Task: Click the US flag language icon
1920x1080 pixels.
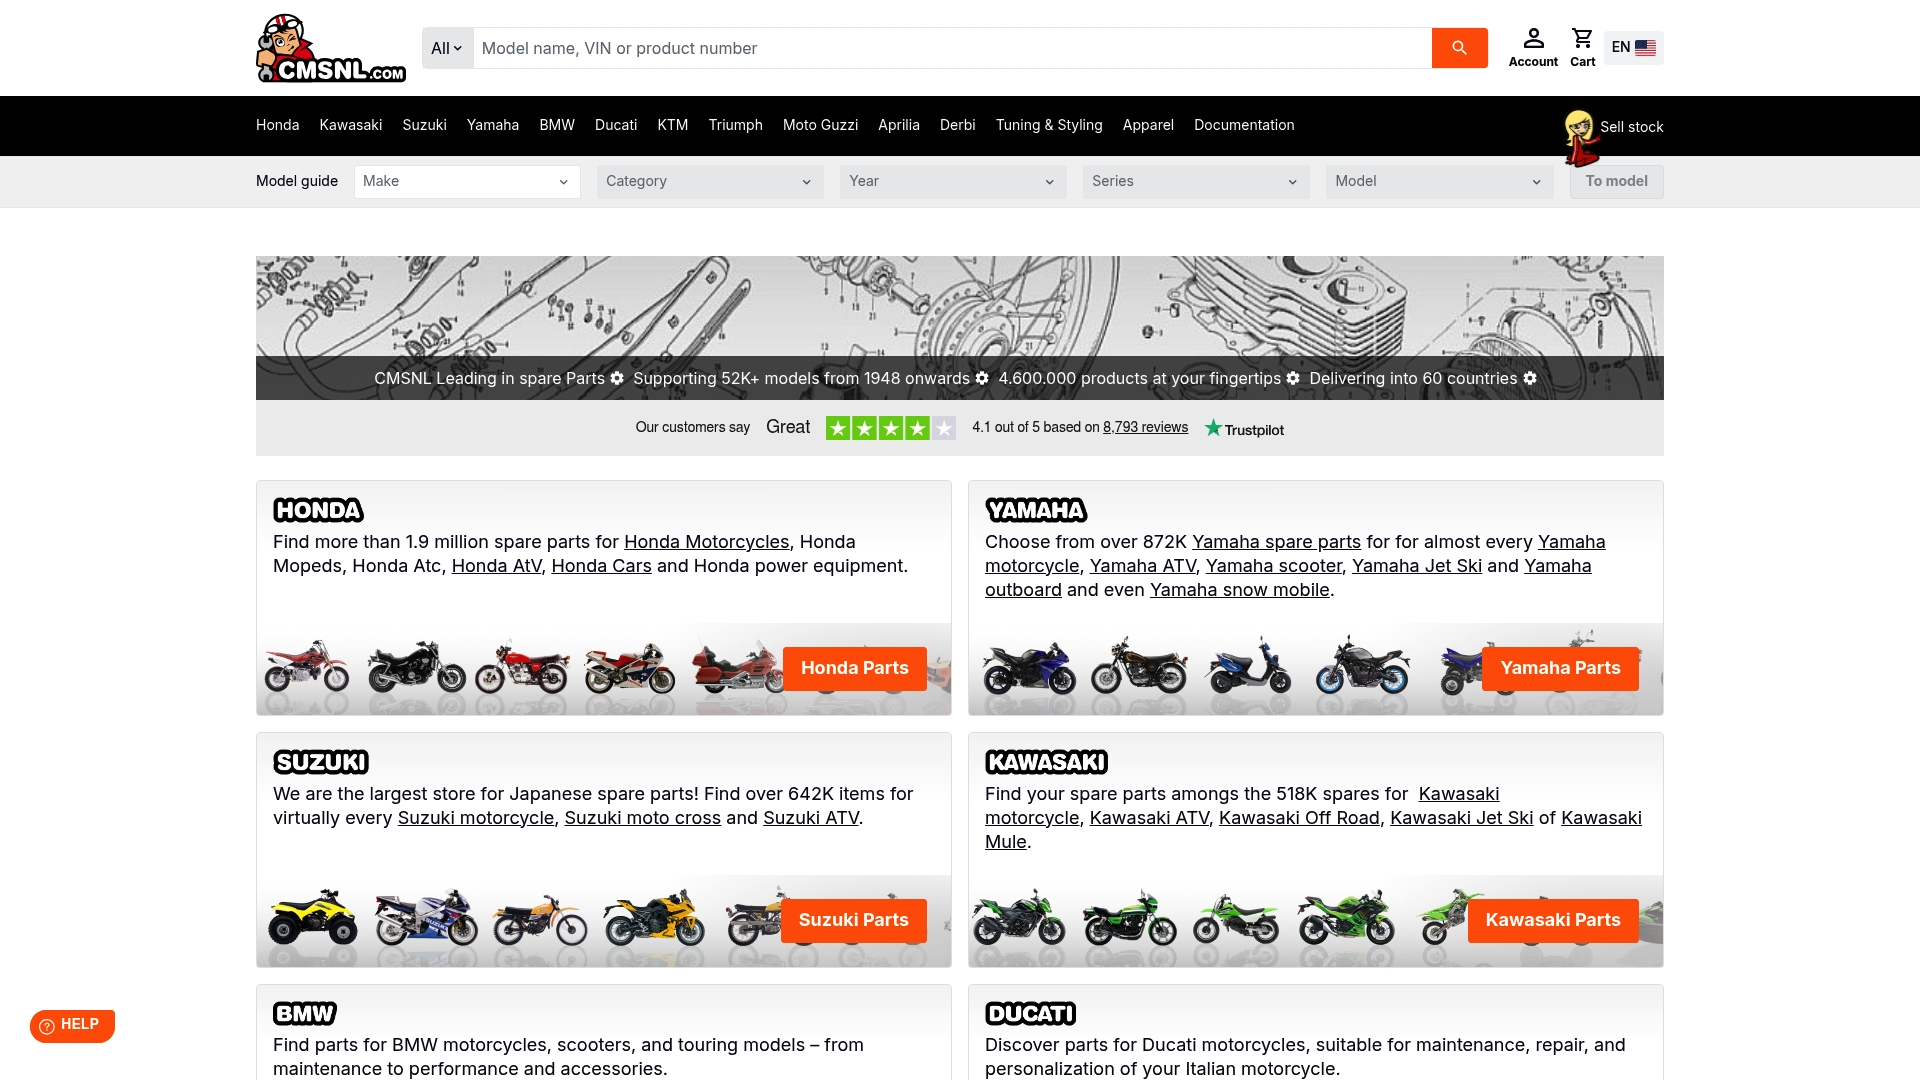Action: click(1645, 47)
